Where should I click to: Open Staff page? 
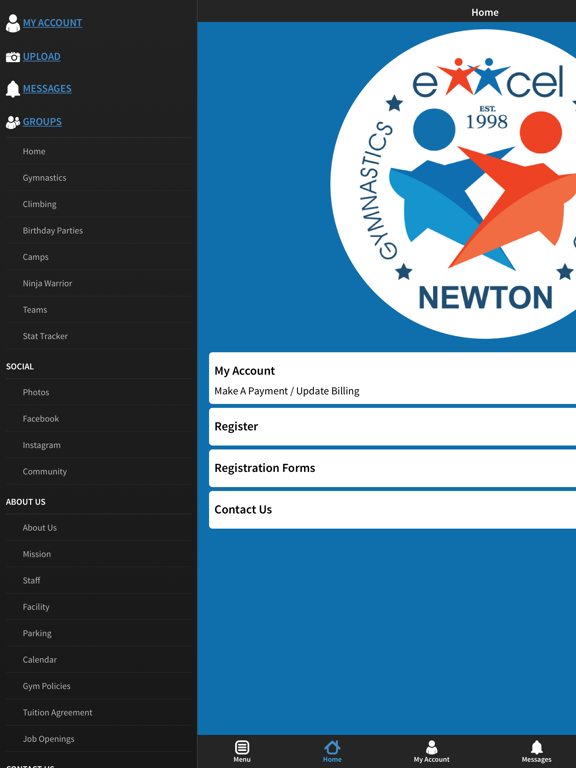click(98, 581)
